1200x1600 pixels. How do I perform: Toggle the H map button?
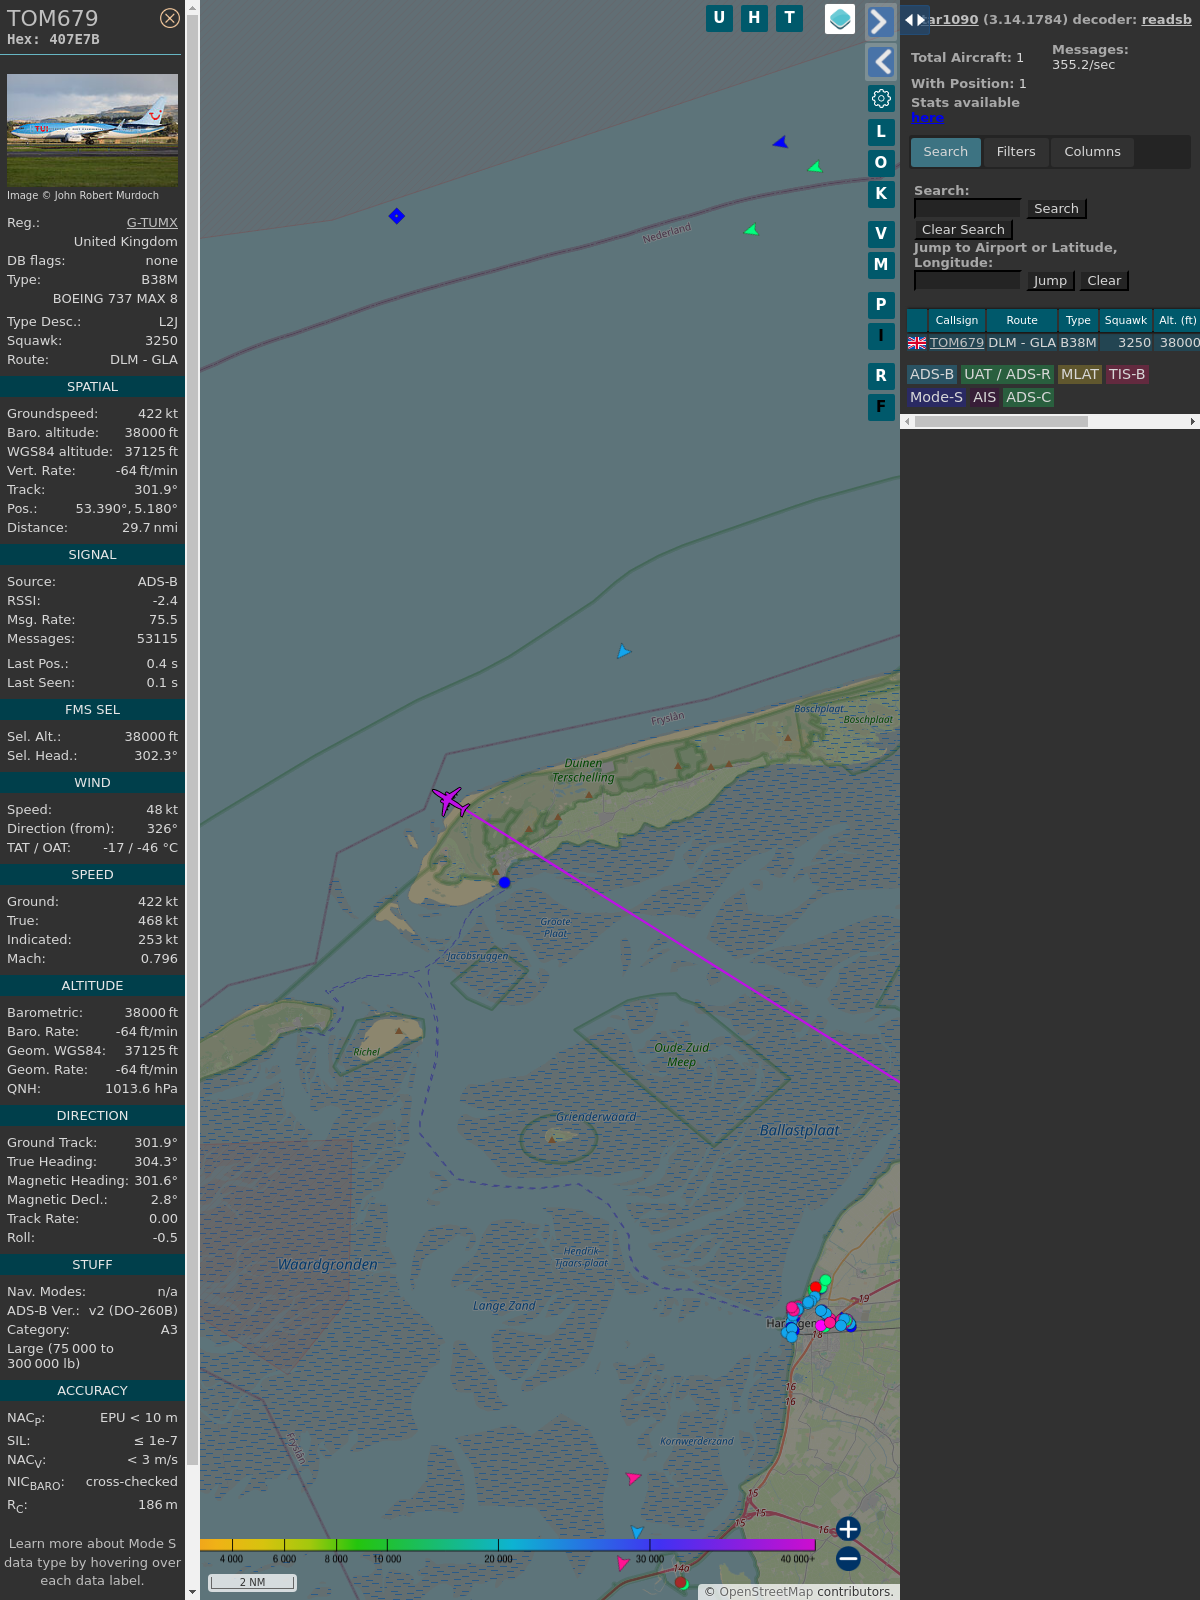click(754, 18)
